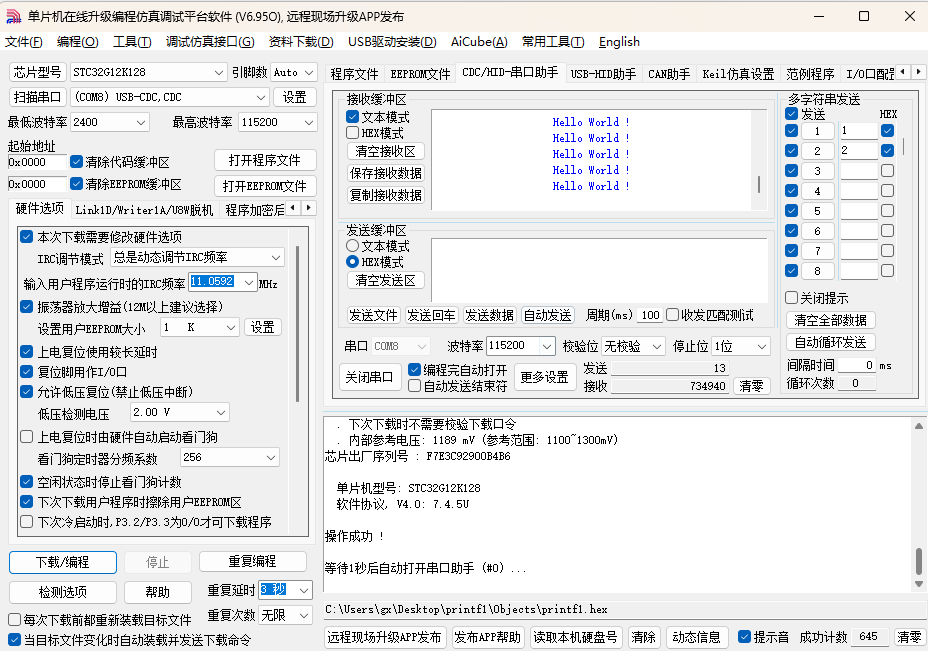Screen dimensions: 928x651
Task: Click the 检测选项 button
Action: pyautogui.click(x=63, y=592)
